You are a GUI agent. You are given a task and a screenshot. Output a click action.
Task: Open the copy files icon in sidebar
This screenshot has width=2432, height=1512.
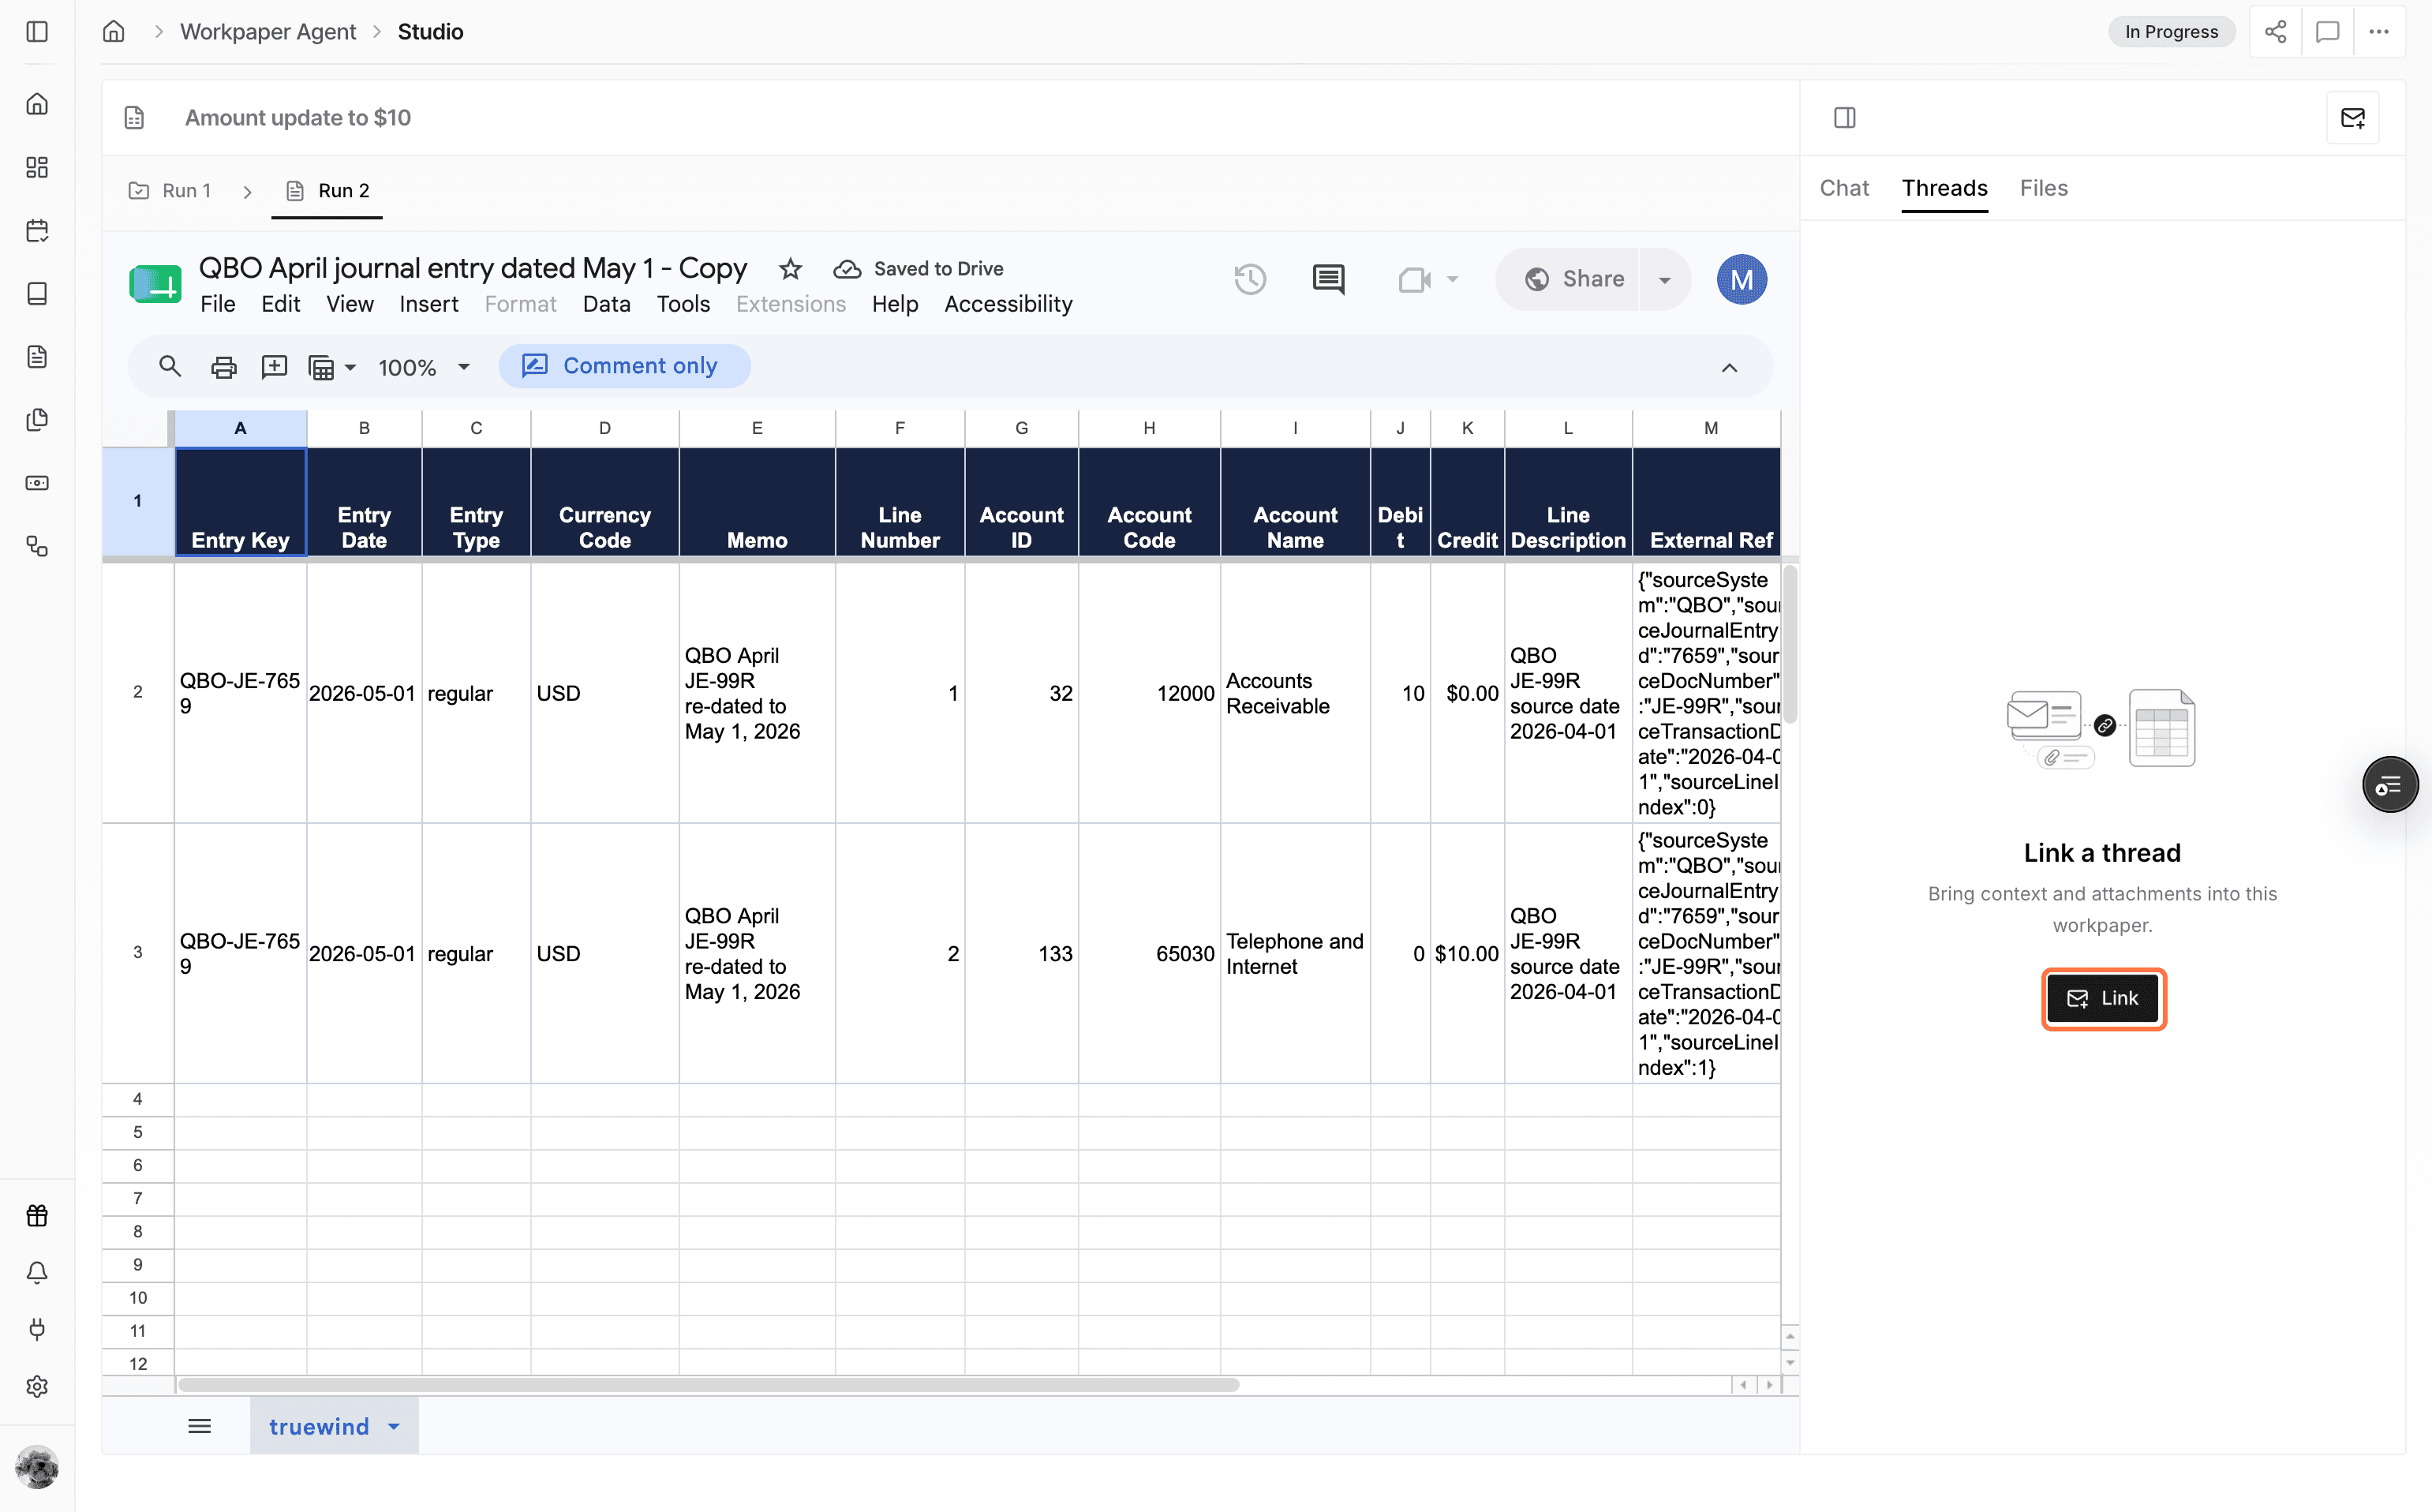37,420
